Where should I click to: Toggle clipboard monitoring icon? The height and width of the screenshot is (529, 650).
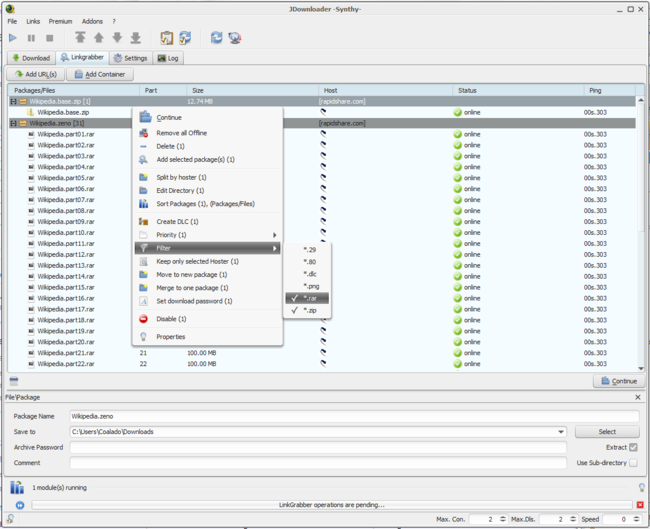point(167,38)
